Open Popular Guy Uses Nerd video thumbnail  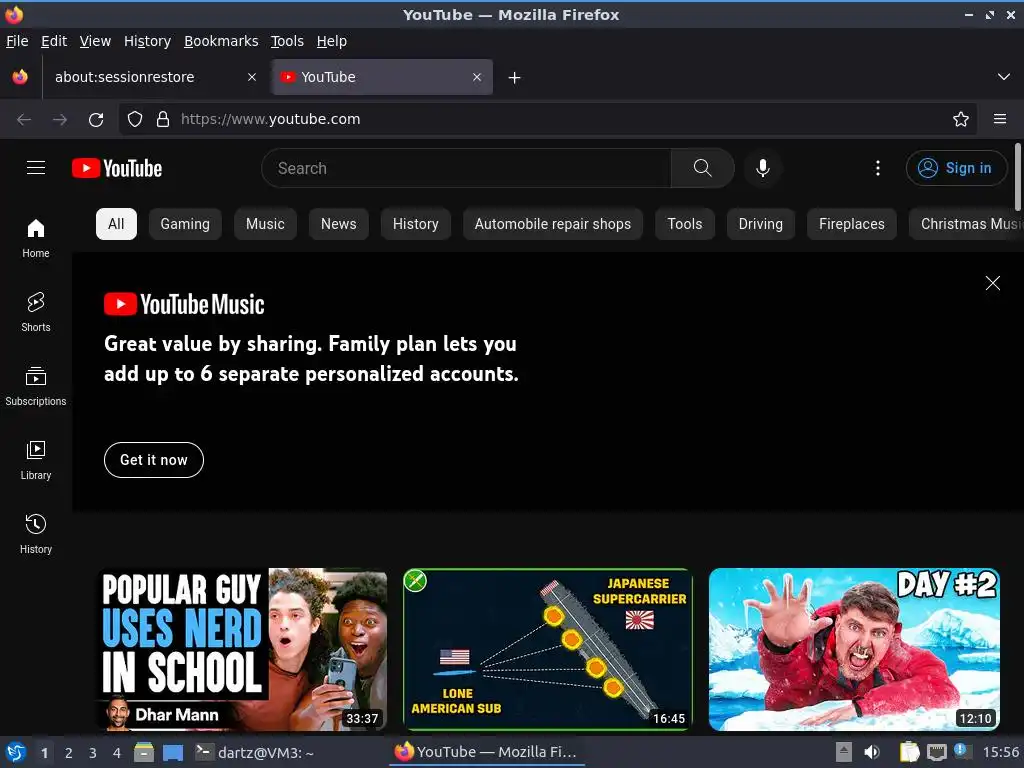[242, 649]
